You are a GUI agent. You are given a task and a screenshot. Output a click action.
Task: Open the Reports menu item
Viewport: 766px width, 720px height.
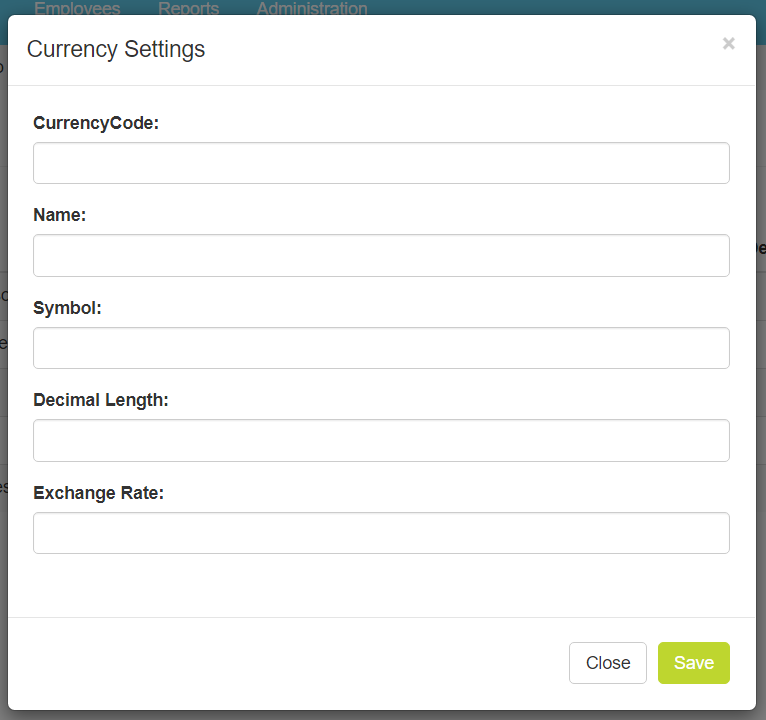(188, 8)
